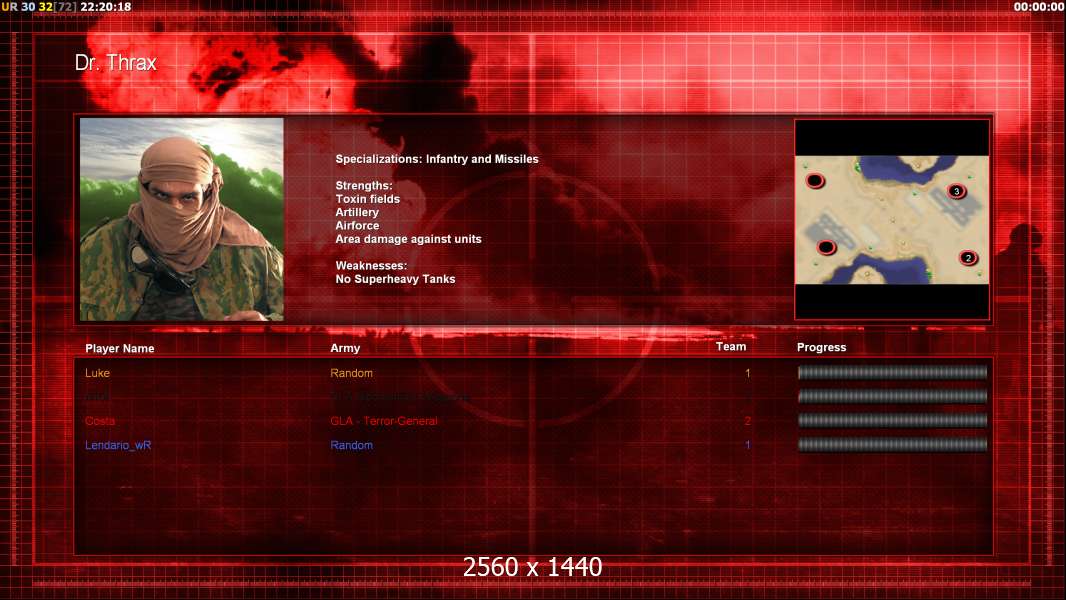The width and height of the screenshot is (1066, 600).
Task: Click Lendario_wR's team number 1
Action: [747, 445]
